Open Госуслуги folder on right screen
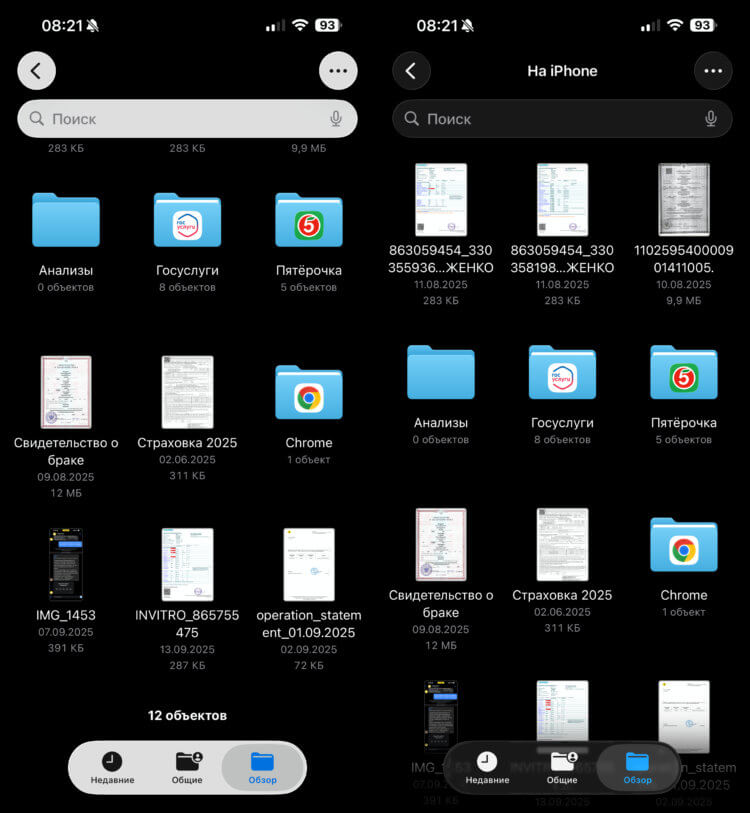This screenshot has height=813, width=750. (562, 372)
